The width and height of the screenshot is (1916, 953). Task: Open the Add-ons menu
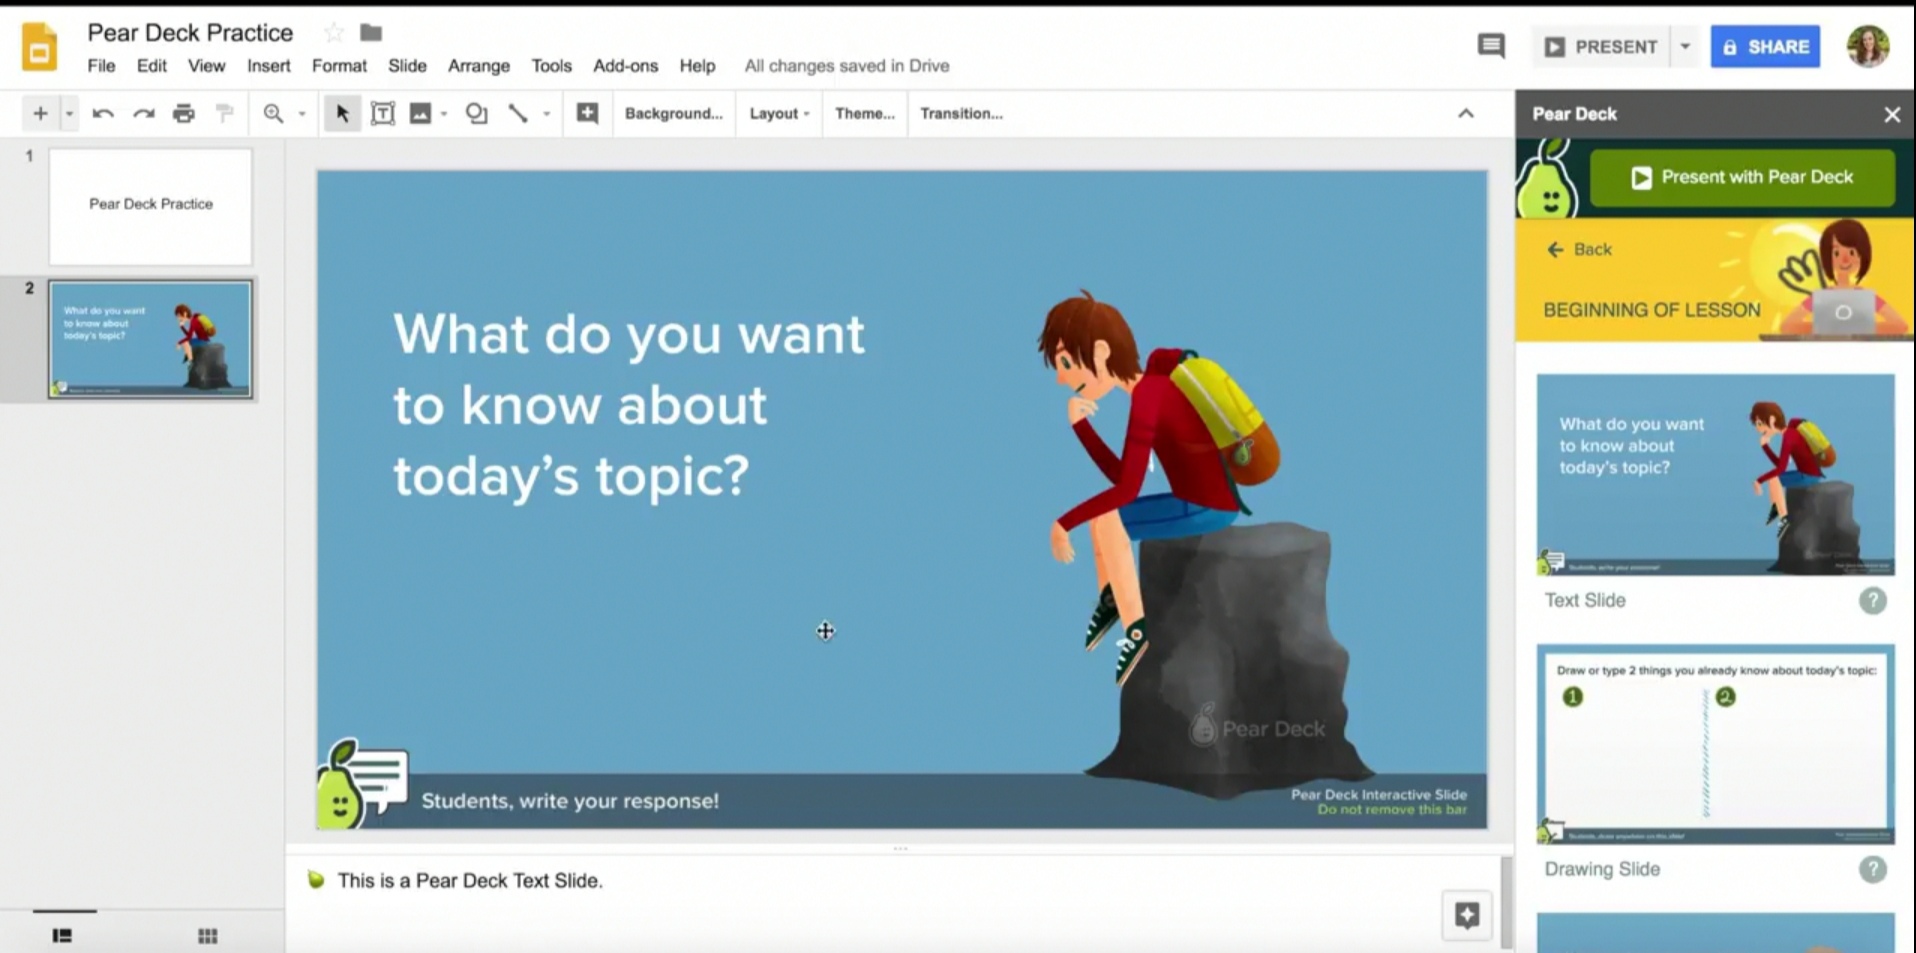point(625,66)
